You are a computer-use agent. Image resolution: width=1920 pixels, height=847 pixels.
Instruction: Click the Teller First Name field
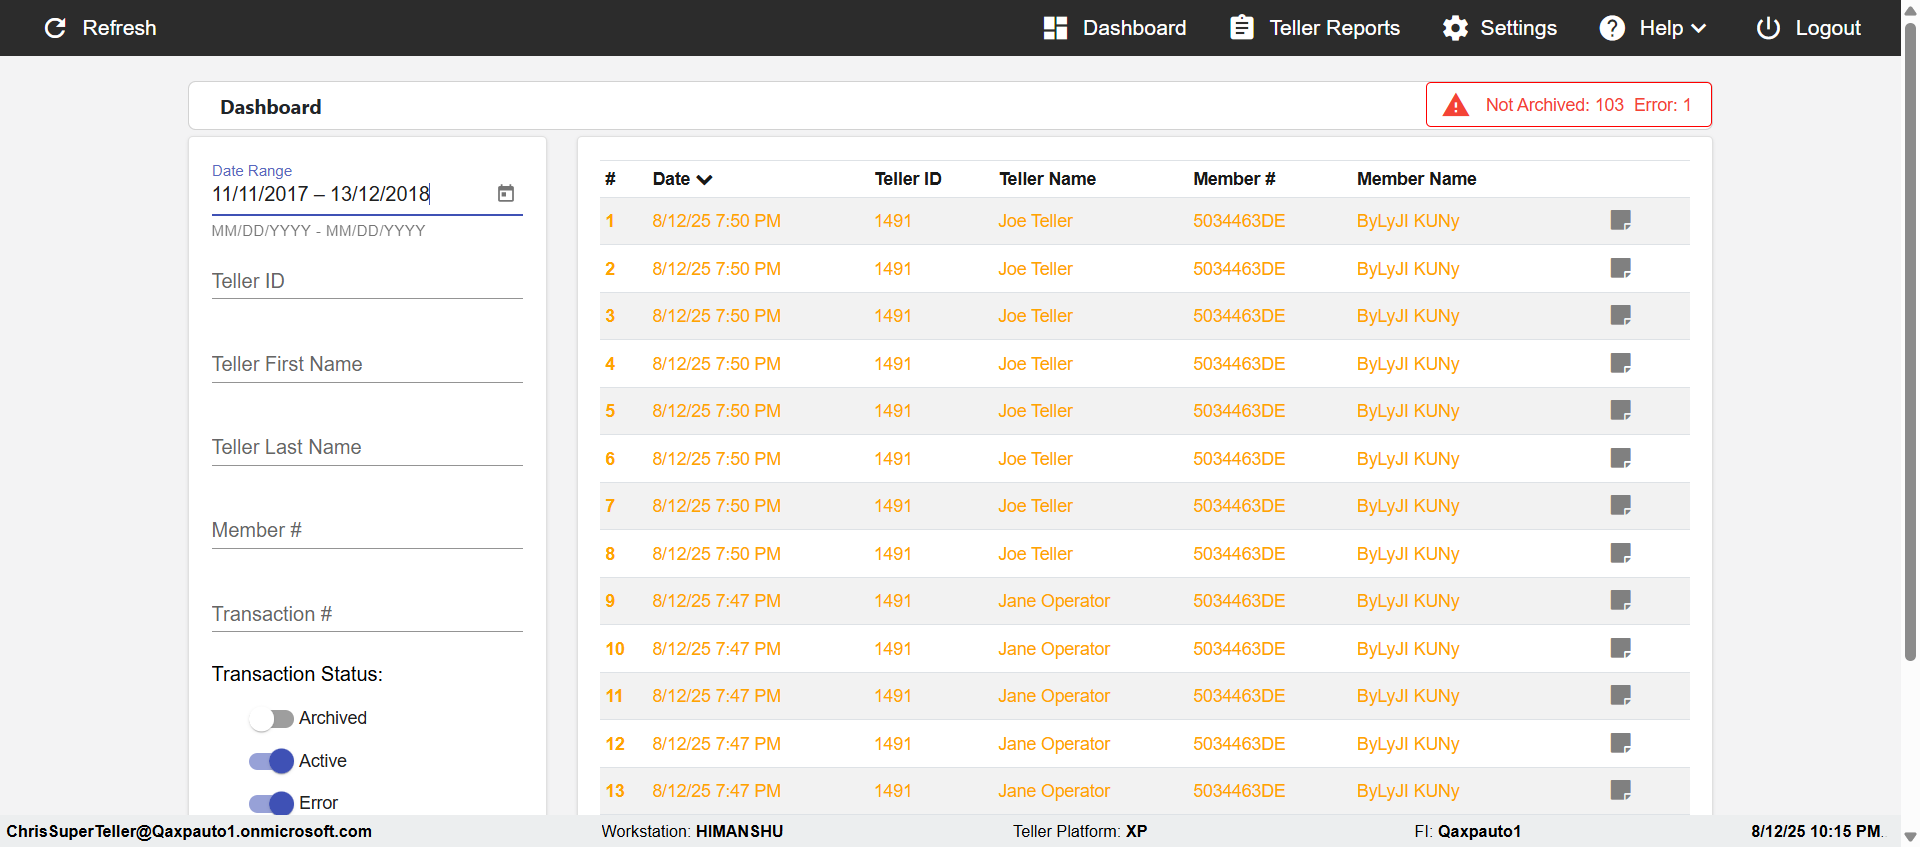tap(367, 364)
